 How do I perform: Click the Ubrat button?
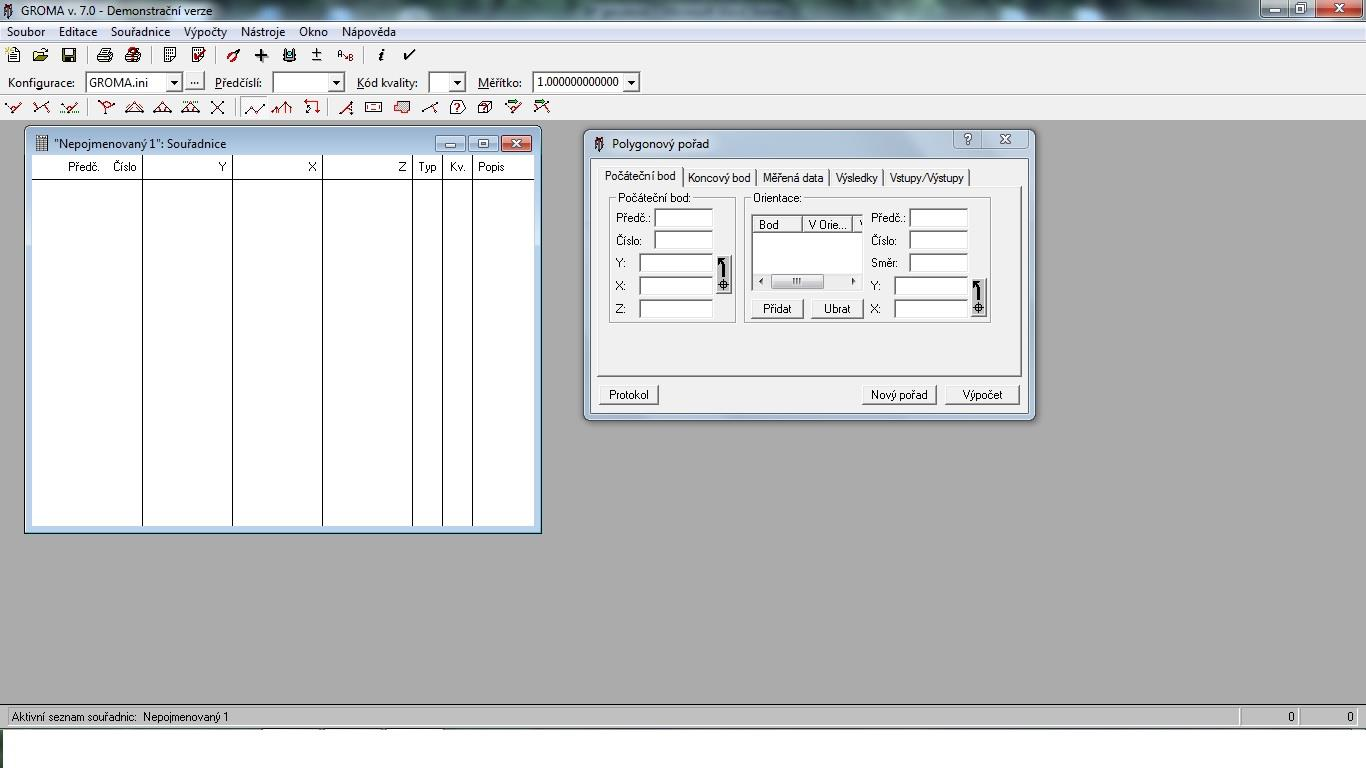837,309
